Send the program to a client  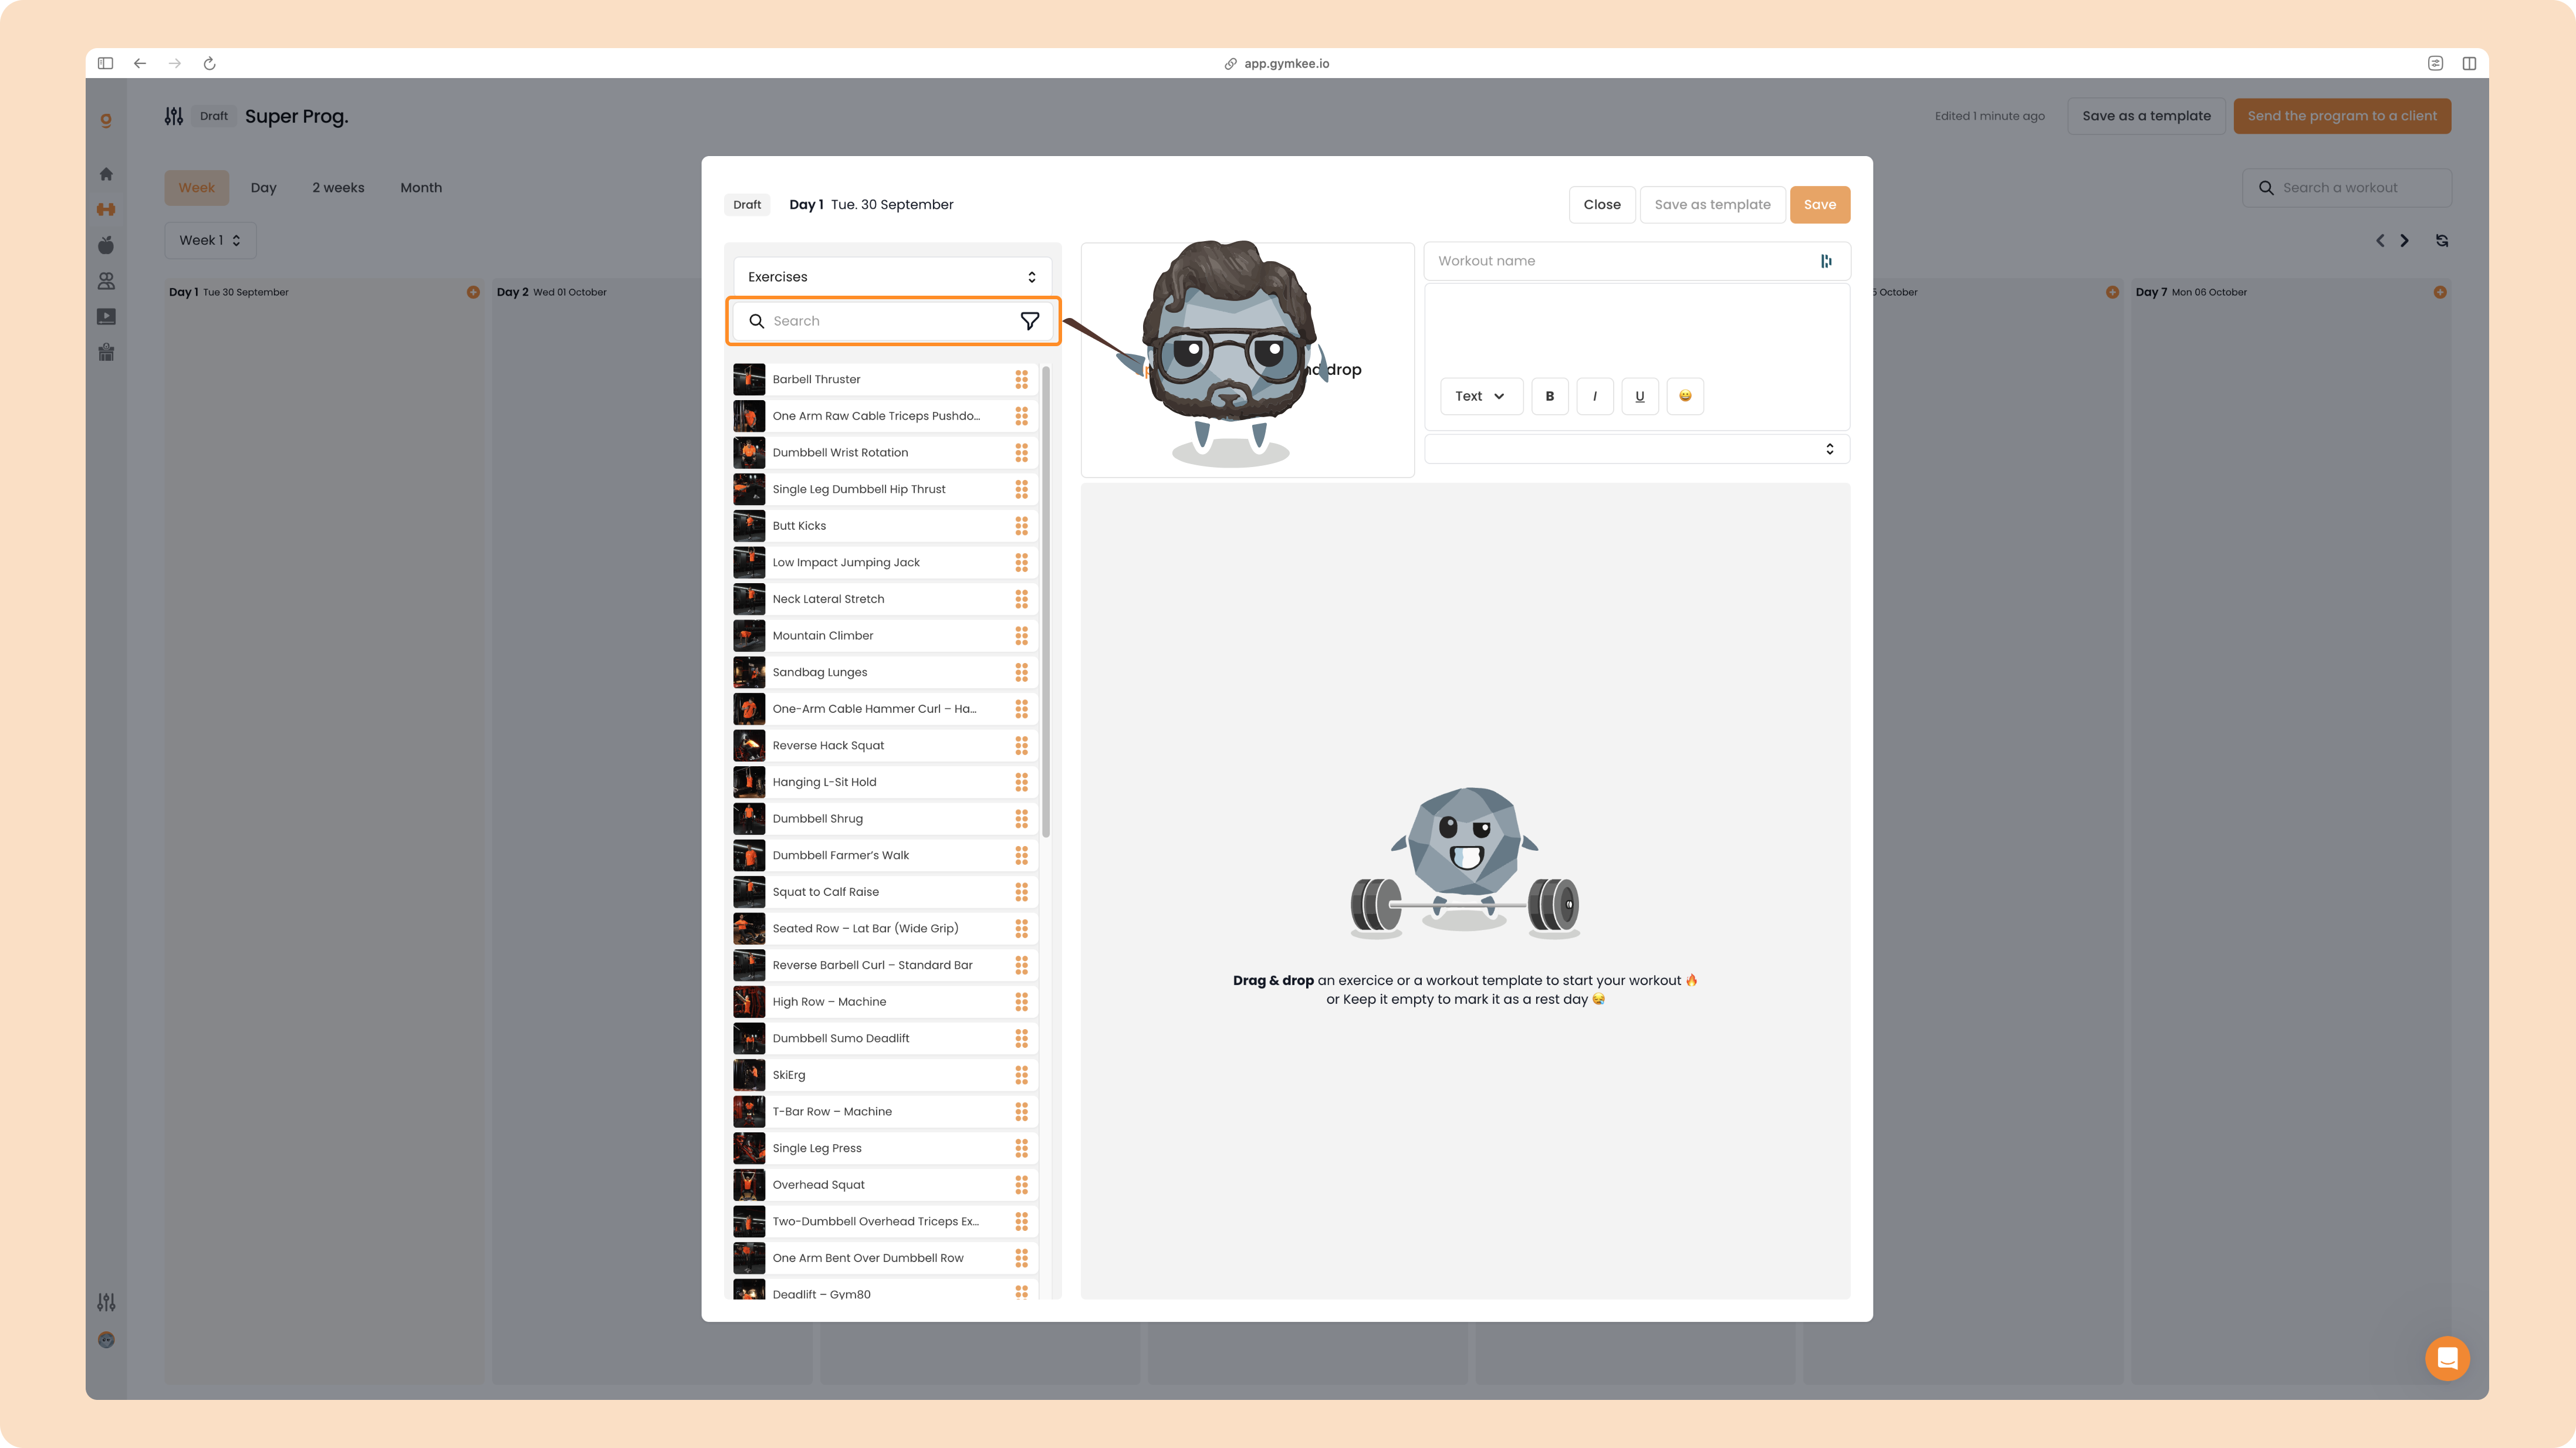(x=2342, y=116)
